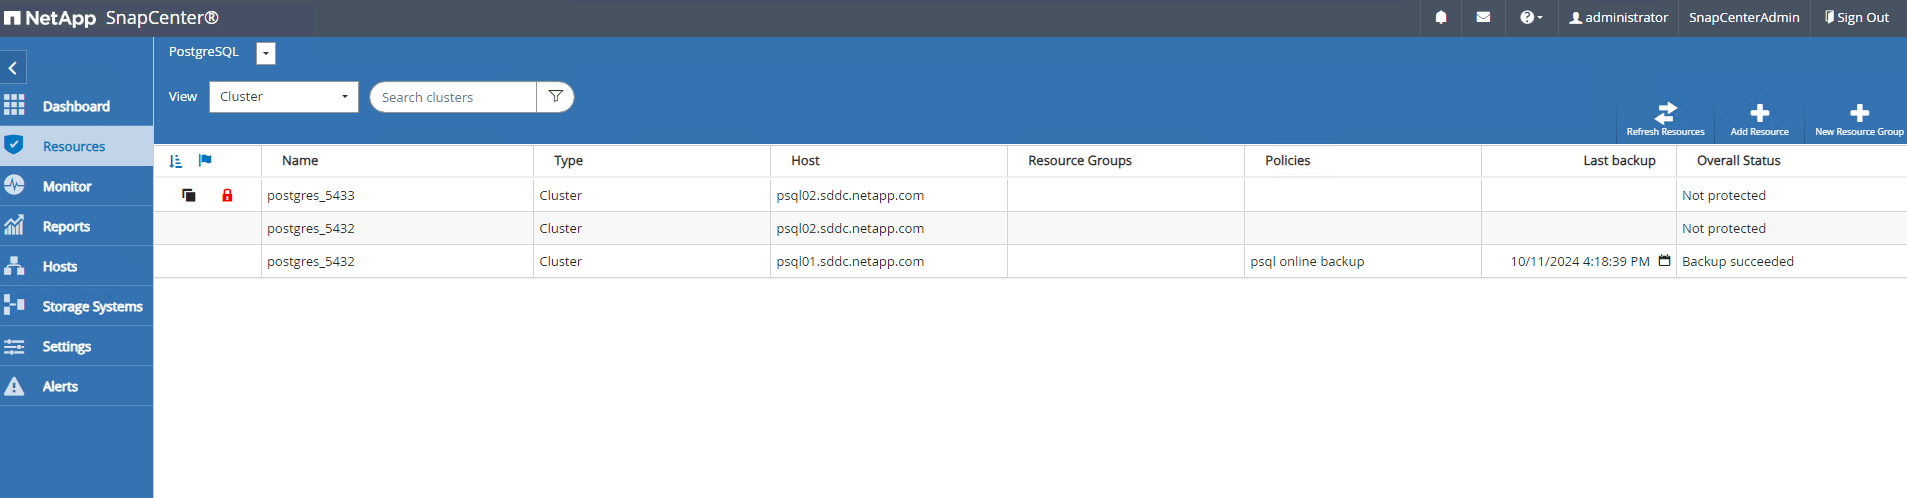1907x498 pixels.
Task: Go to the Monitor page
Action: (76, 186)
